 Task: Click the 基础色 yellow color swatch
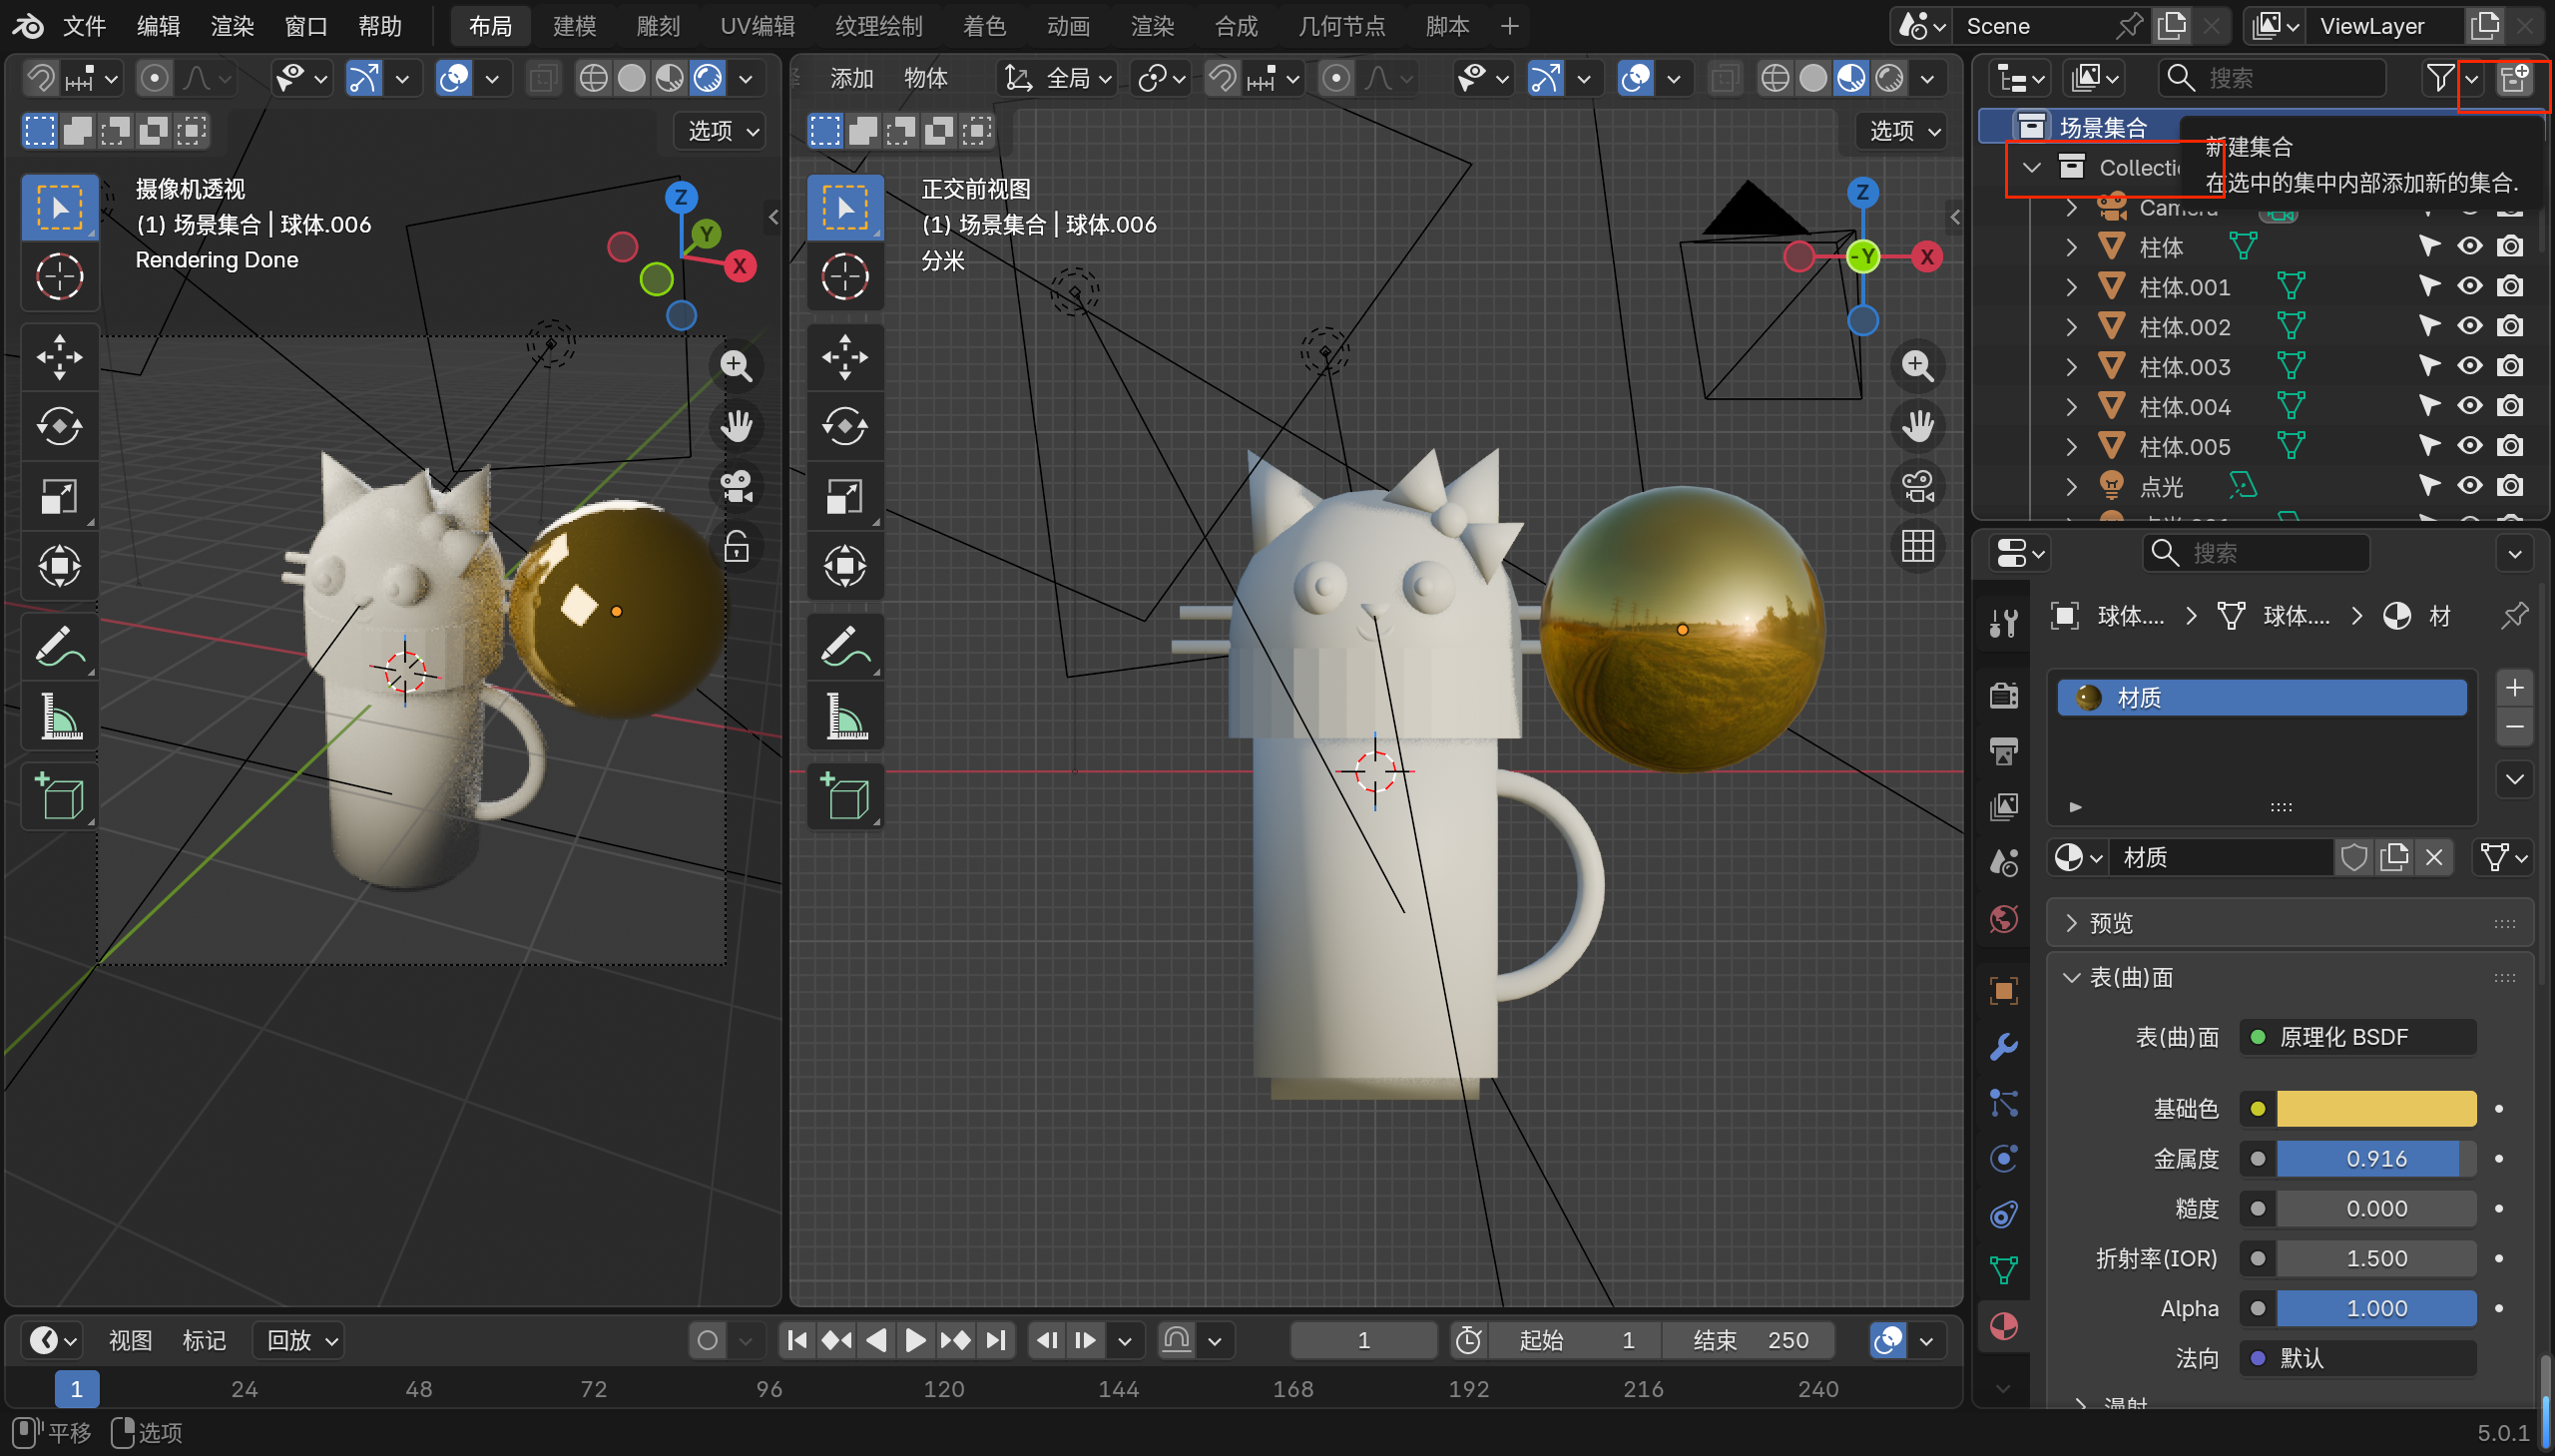[2375, 1108]
